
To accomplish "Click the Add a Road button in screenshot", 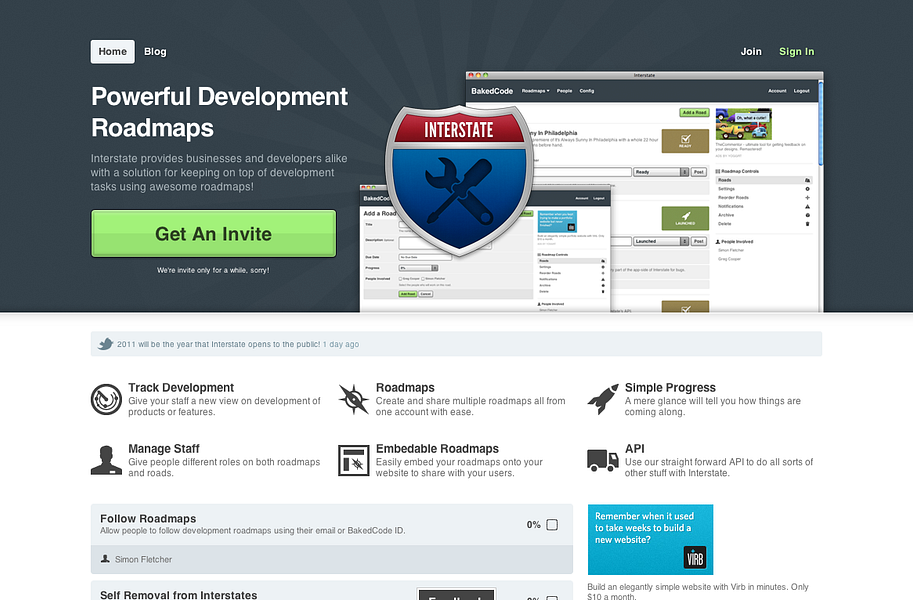I will click(x=694, y=112).
